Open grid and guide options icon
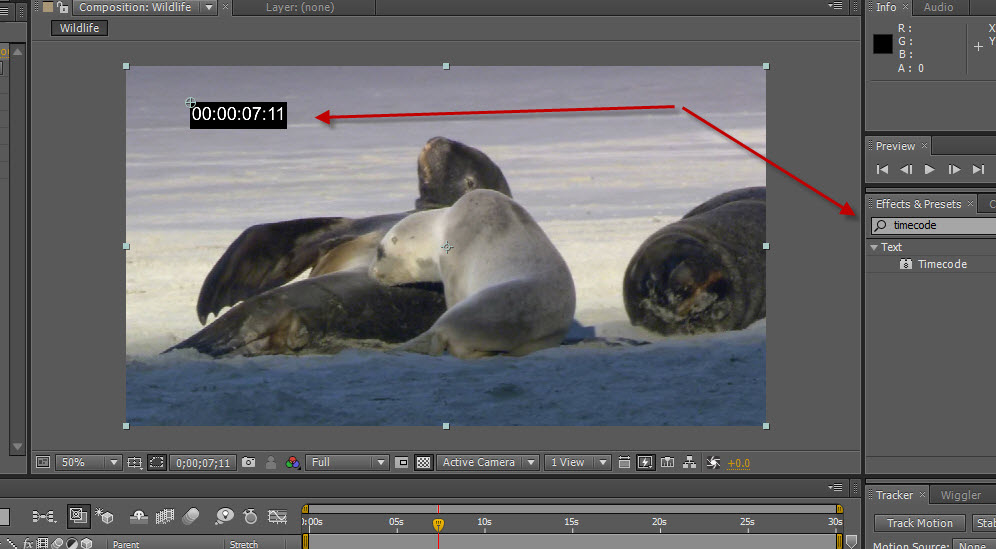The height and width of the screenshot is (549, 996). pyautogui.click(x=134, y=463)
